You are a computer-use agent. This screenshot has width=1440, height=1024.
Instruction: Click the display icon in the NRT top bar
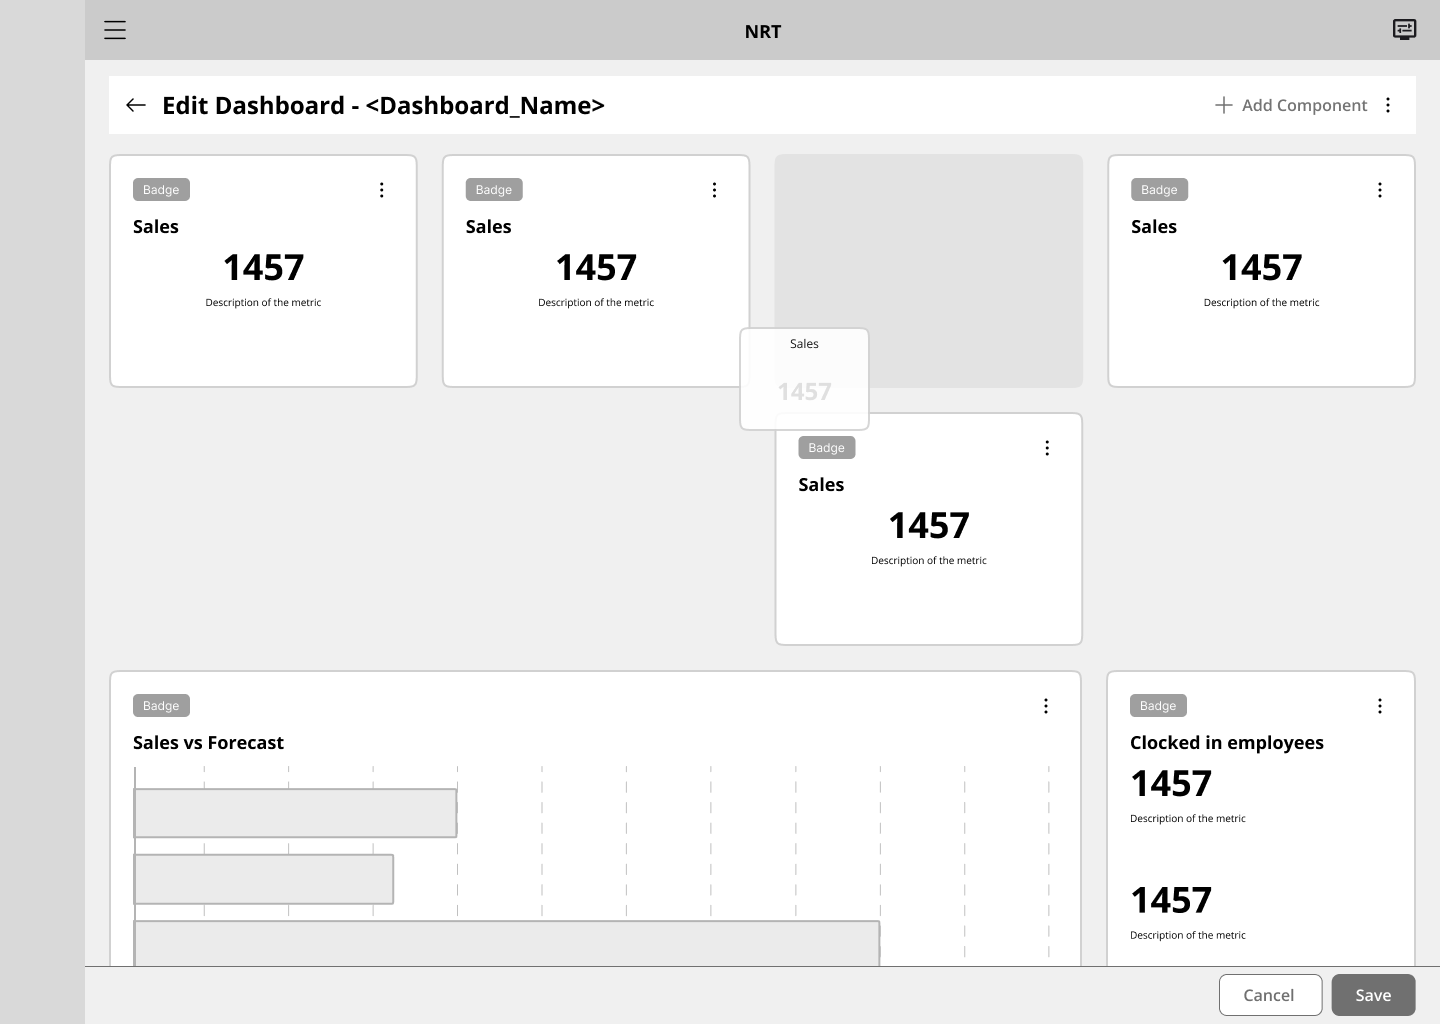pyautogui.click(x=1404, y=30)
